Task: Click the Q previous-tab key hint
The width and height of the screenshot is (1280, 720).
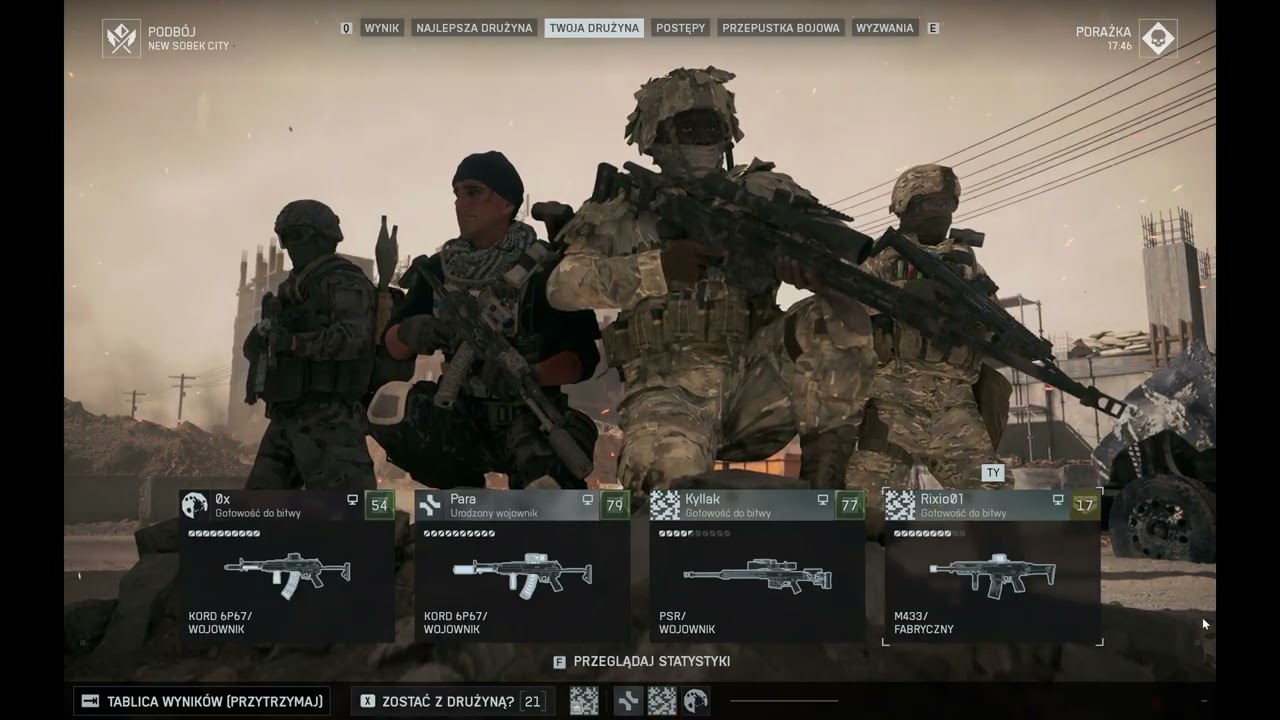Action: coord(347,29)
